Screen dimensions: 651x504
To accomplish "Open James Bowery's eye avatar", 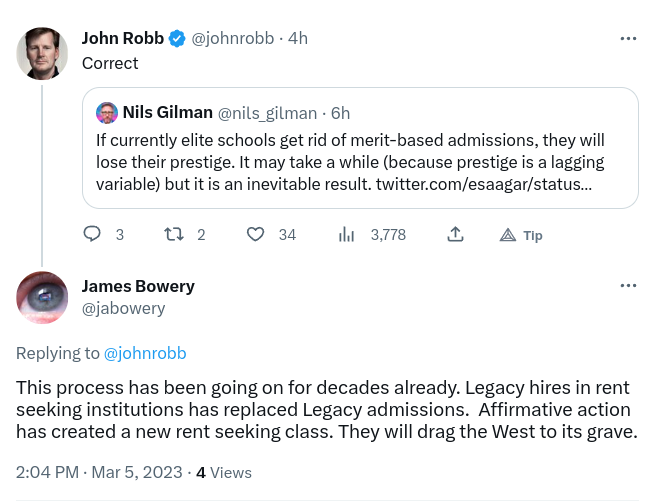I will [x=42, y=297].
